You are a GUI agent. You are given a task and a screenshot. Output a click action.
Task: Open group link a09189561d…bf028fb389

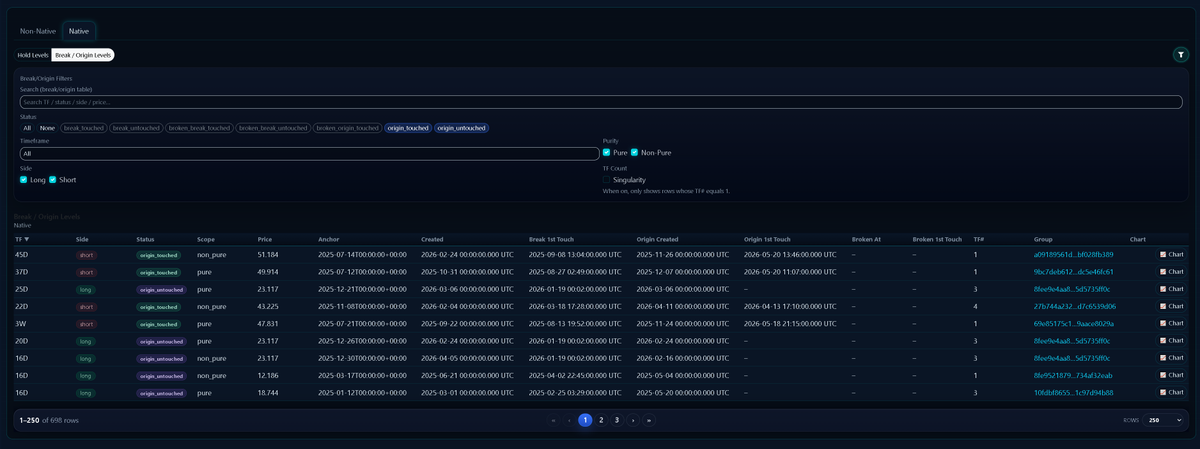point(1074,255)
